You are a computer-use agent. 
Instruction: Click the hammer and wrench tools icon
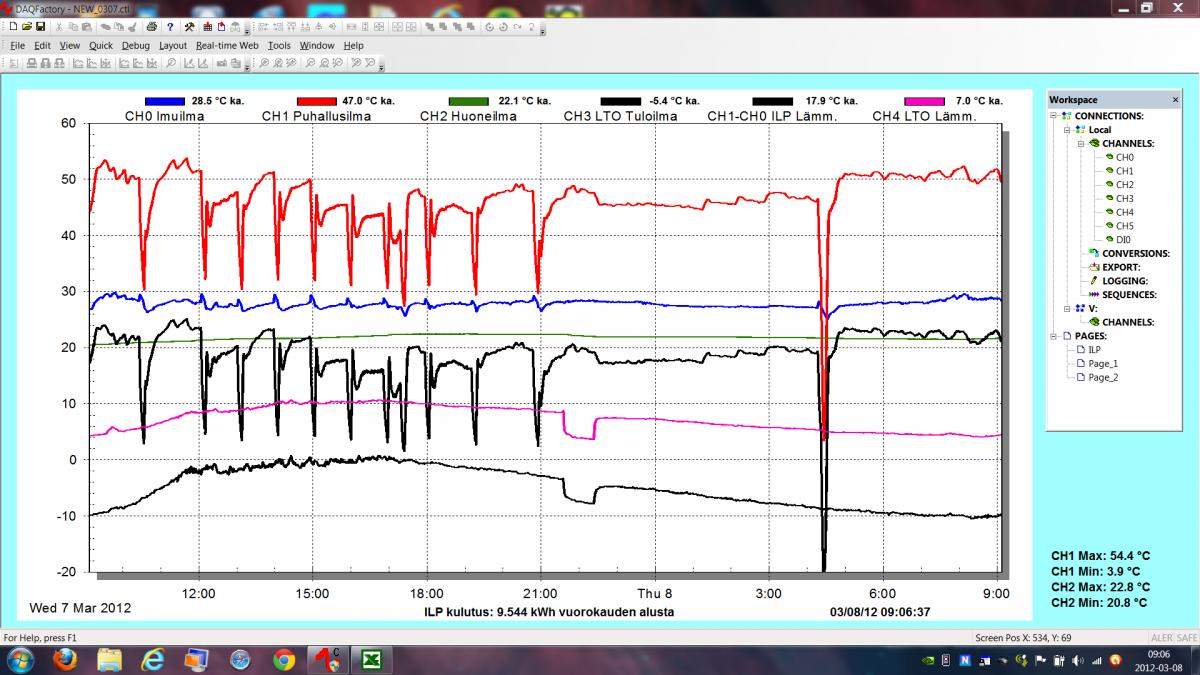(189, 27)
